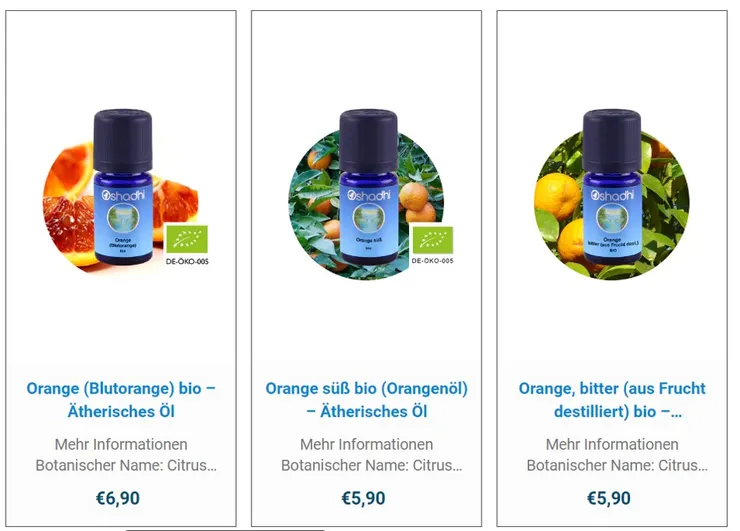The width and height of the screenshot is (740, 531).
Task: Select the €5,90 price of Orange süß
Action: pyautogui.click(x=363, y=498)
